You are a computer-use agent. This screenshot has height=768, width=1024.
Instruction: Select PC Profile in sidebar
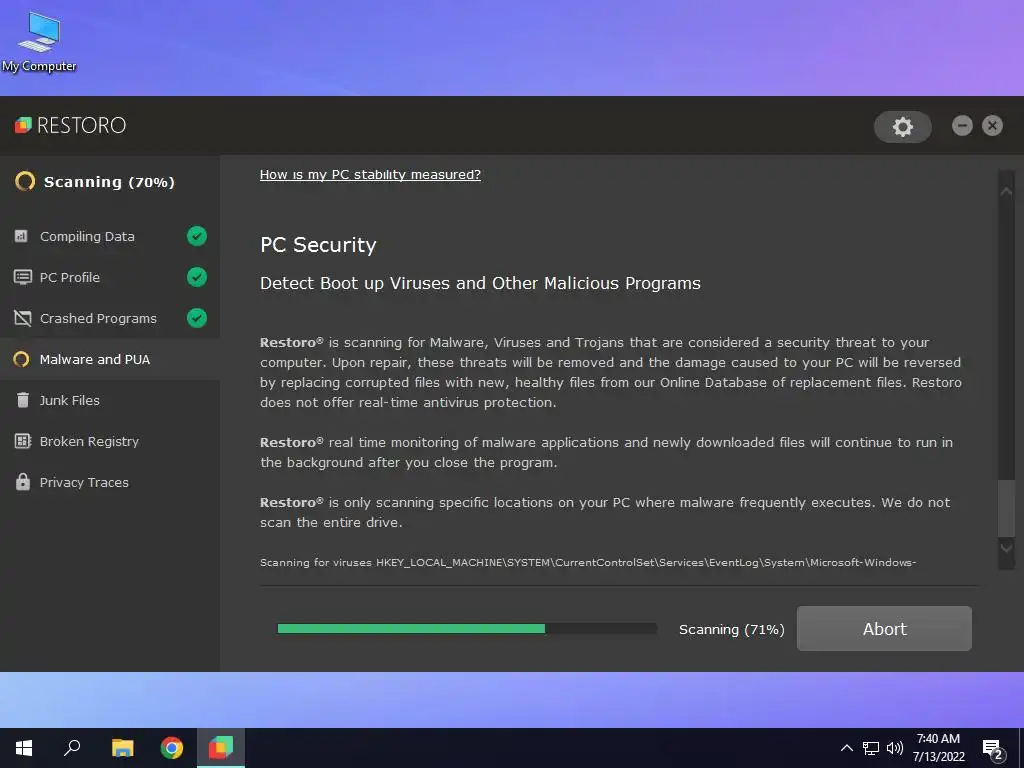point(110,278)
